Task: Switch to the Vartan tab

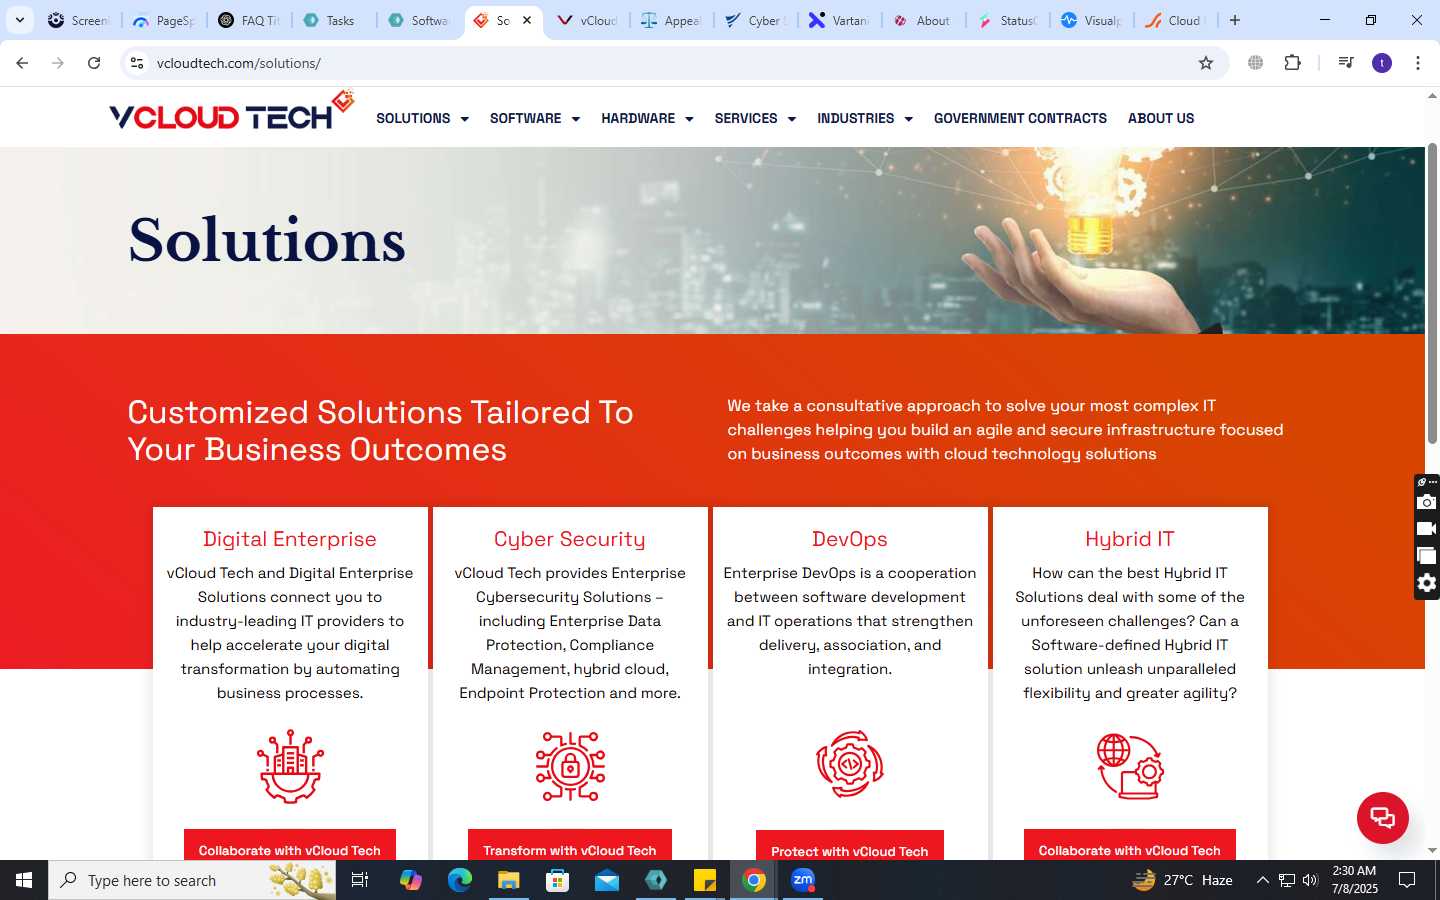Action: 840,20
